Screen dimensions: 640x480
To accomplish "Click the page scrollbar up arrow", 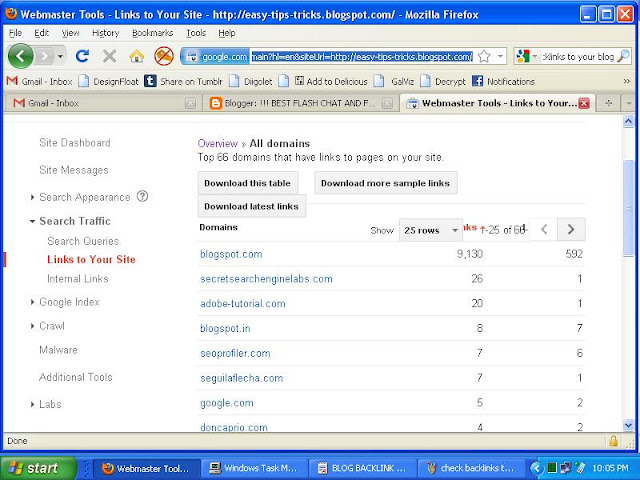I will click(628, 121).
